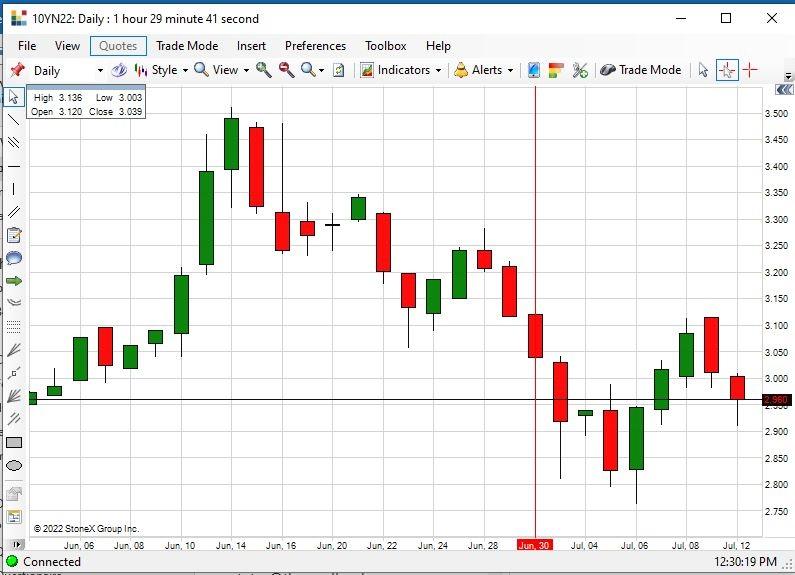Choose the green arrow marker tool
Screen dimensions: 795x575
coord(14,281)
